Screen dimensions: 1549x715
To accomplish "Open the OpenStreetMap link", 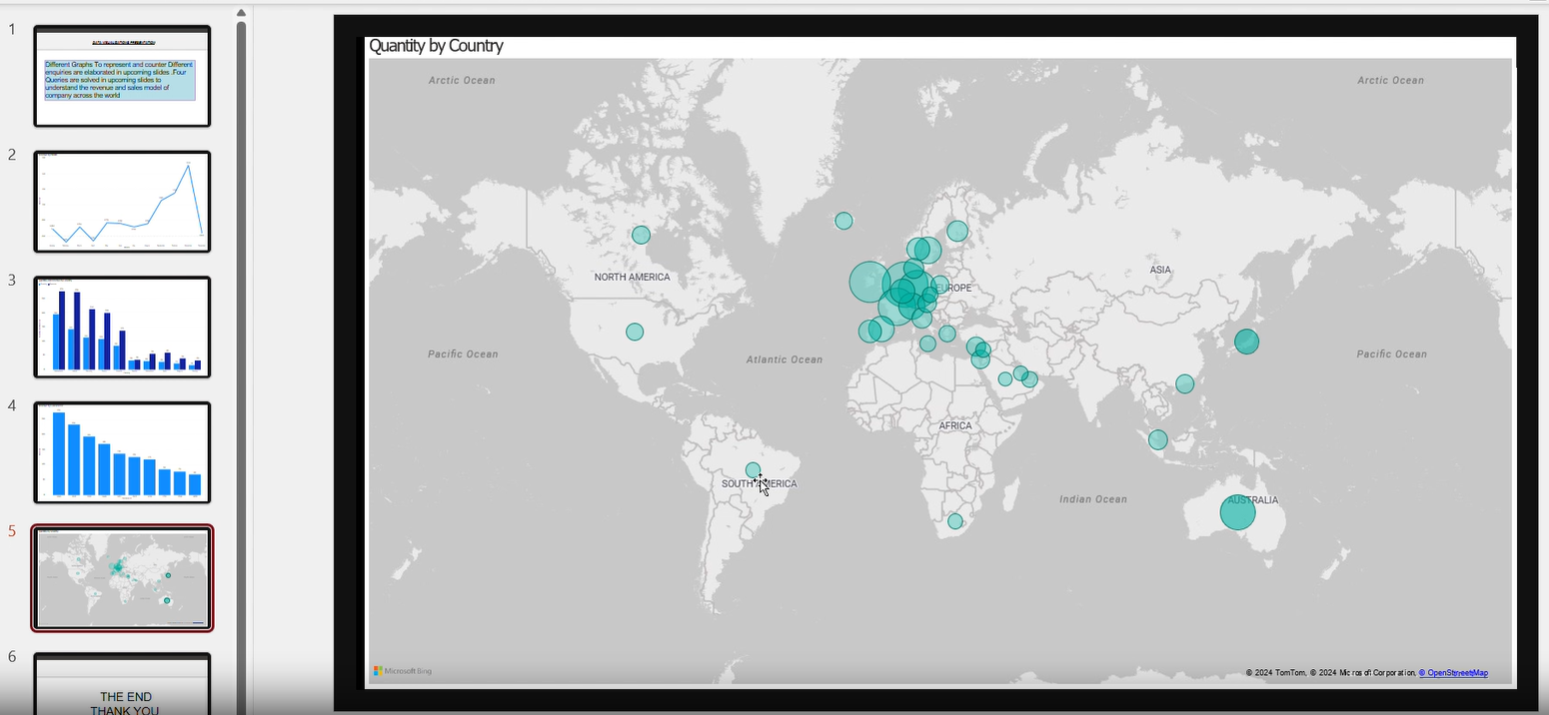I will pos(1454,673).
